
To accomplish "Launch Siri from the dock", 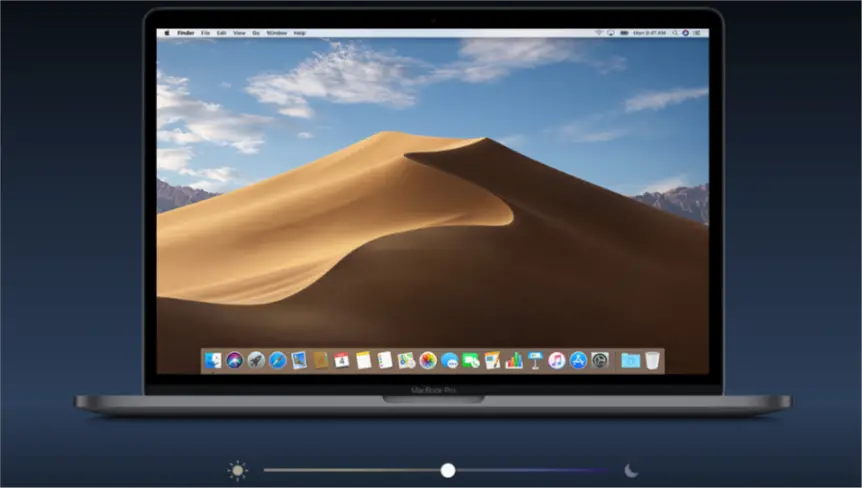I will pyautogui.click(x=235, y=361).
